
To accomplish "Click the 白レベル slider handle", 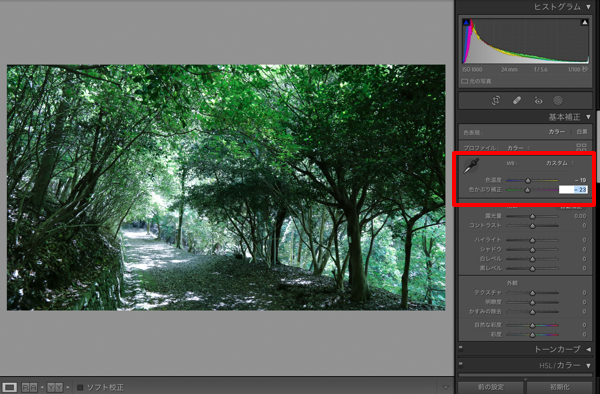I will tap(532, 259).
